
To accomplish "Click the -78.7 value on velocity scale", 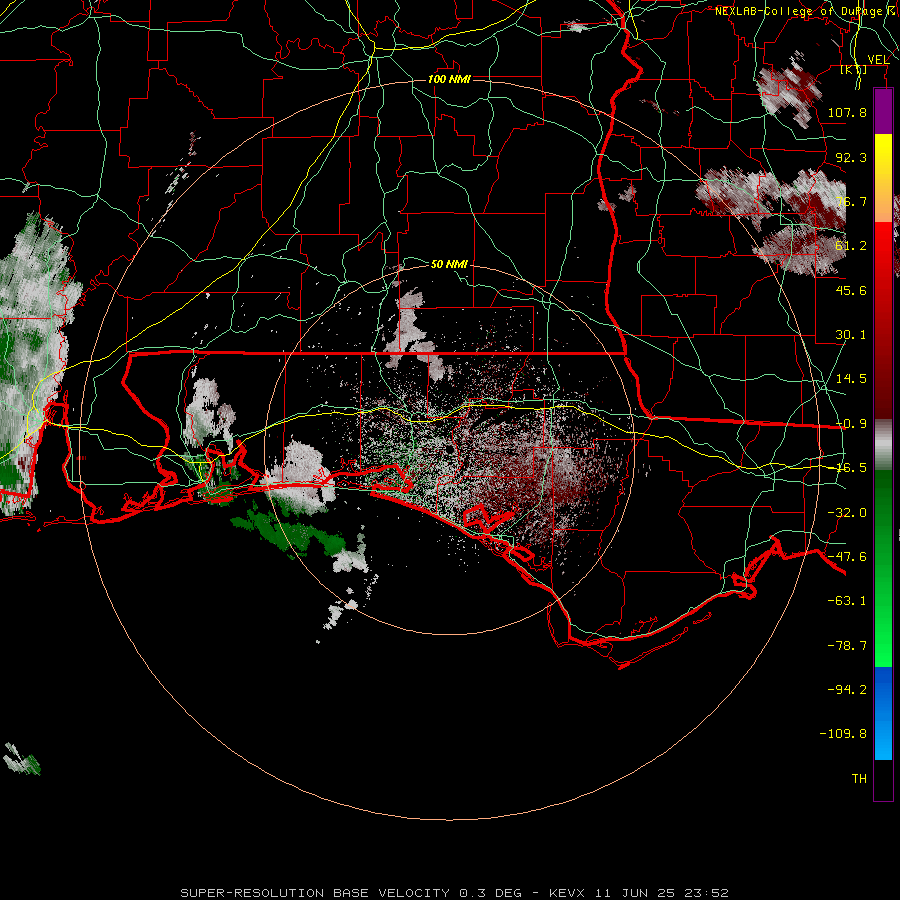I will click(847, 646).
